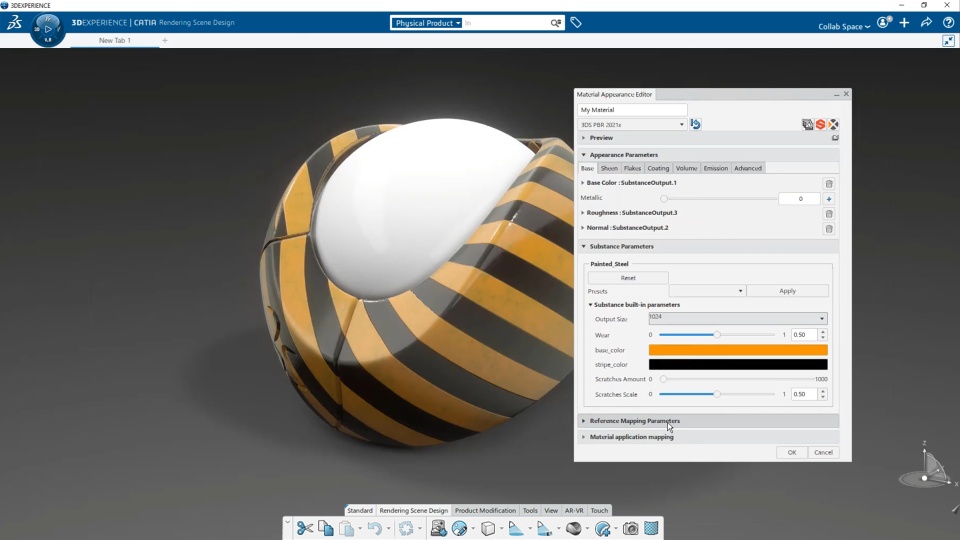The height and width of the screenshot is (540, 960).
Task: Delete the Normal map with trash icon
Action: coord(829,229)
